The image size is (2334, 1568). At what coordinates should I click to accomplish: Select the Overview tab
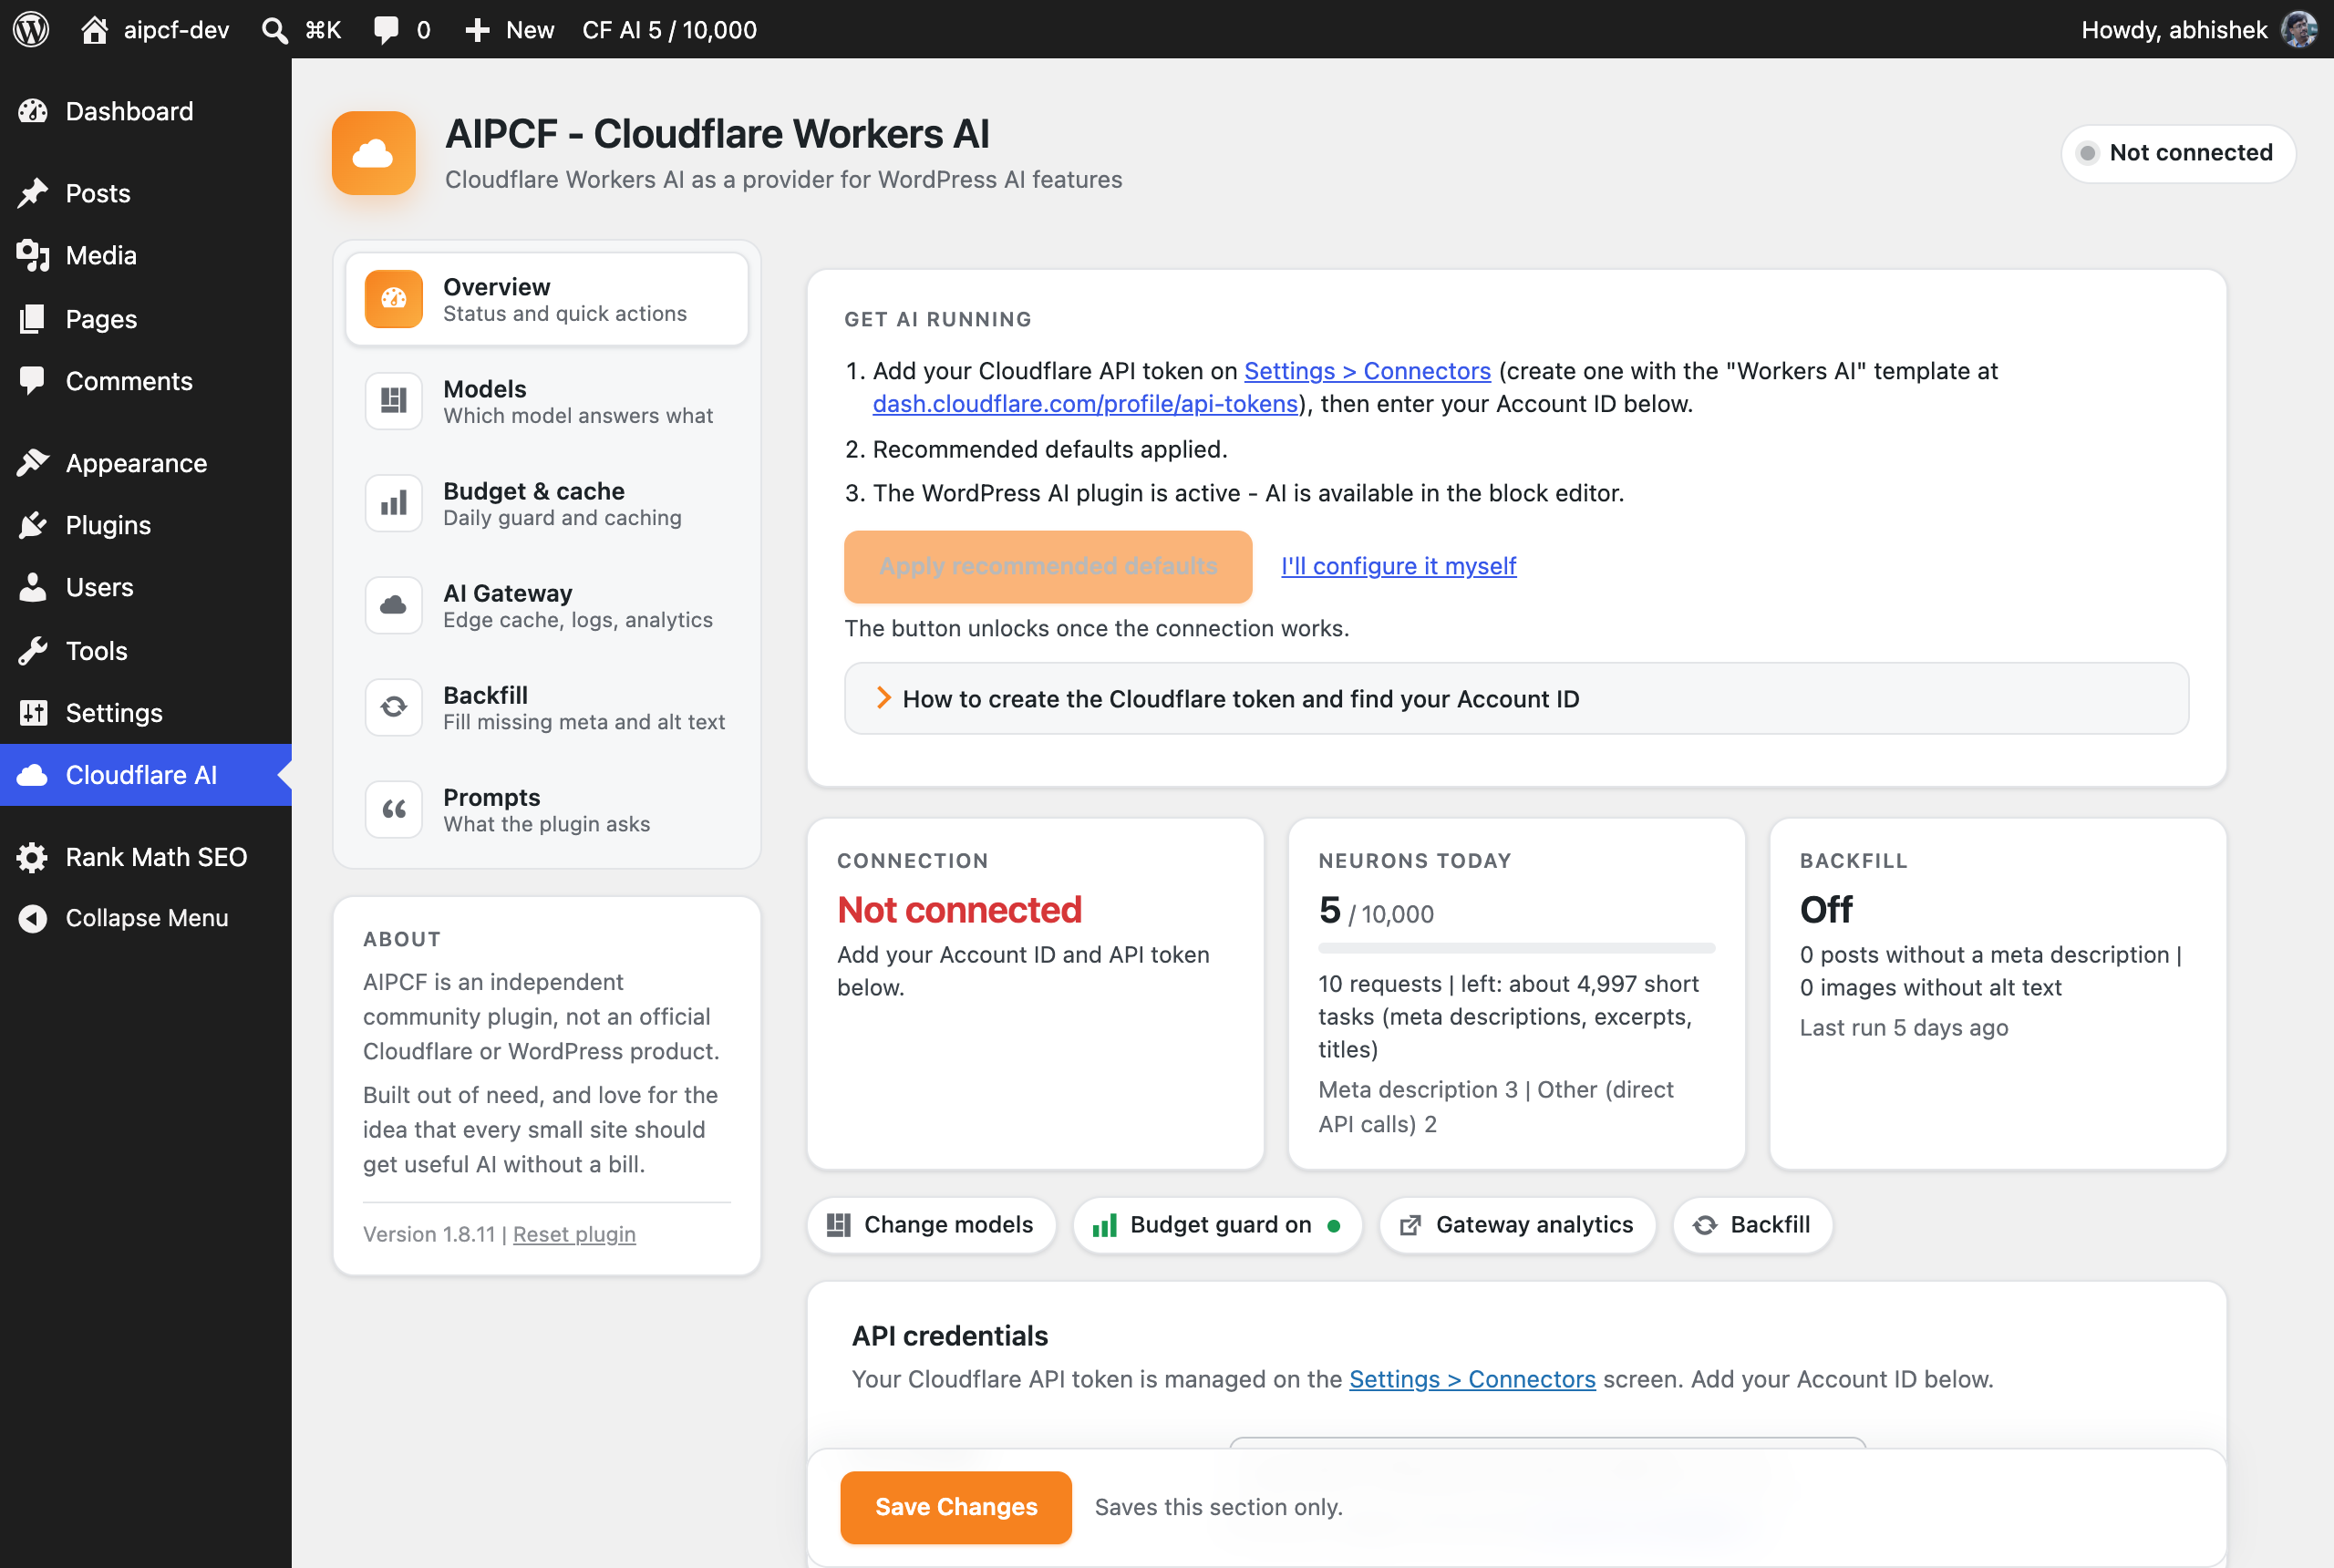pyautogui.click(x=547, y=299)
